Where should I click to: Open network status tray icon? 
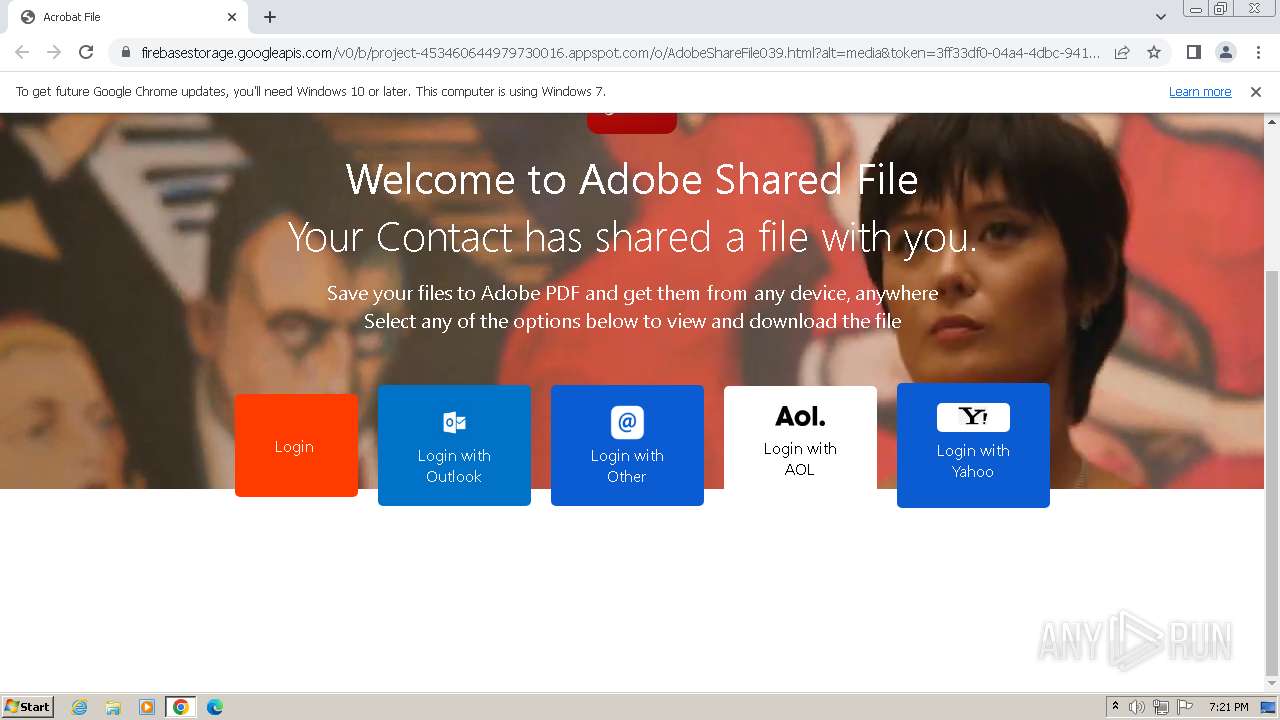(x=1161, y=707)
